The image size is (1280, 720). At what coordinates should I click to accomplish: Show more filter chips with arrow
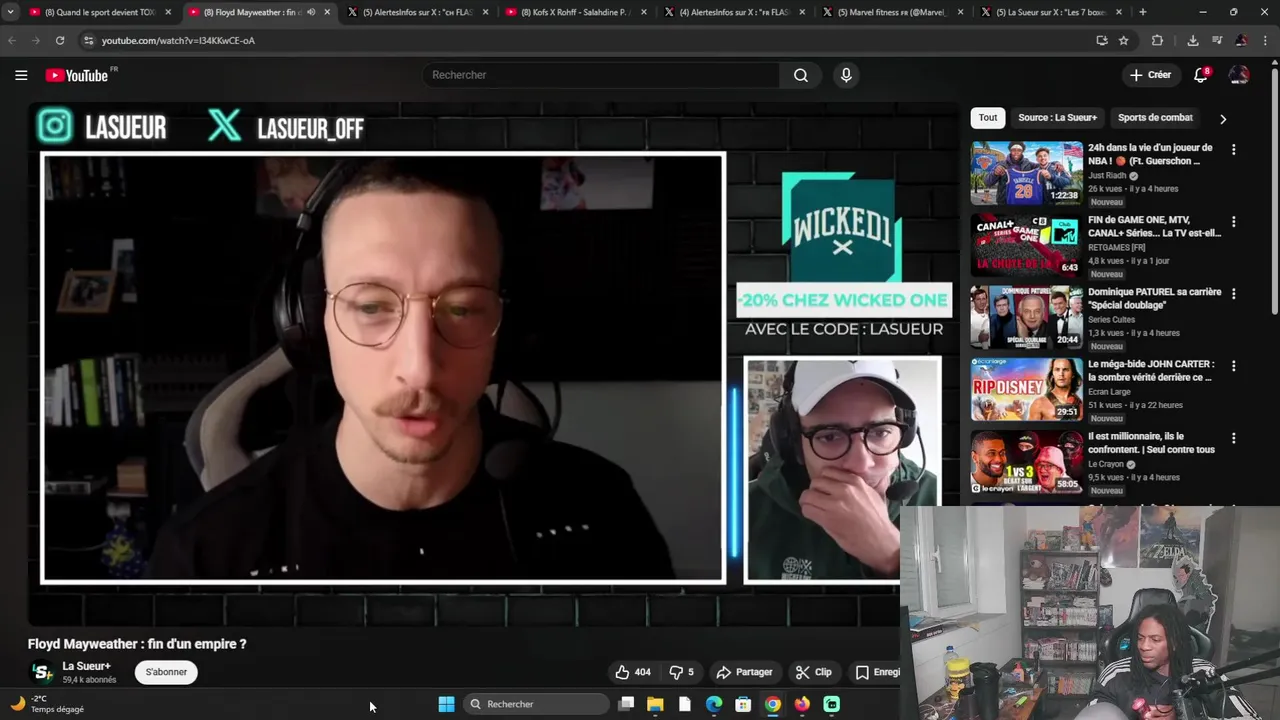coord(1222,118)
